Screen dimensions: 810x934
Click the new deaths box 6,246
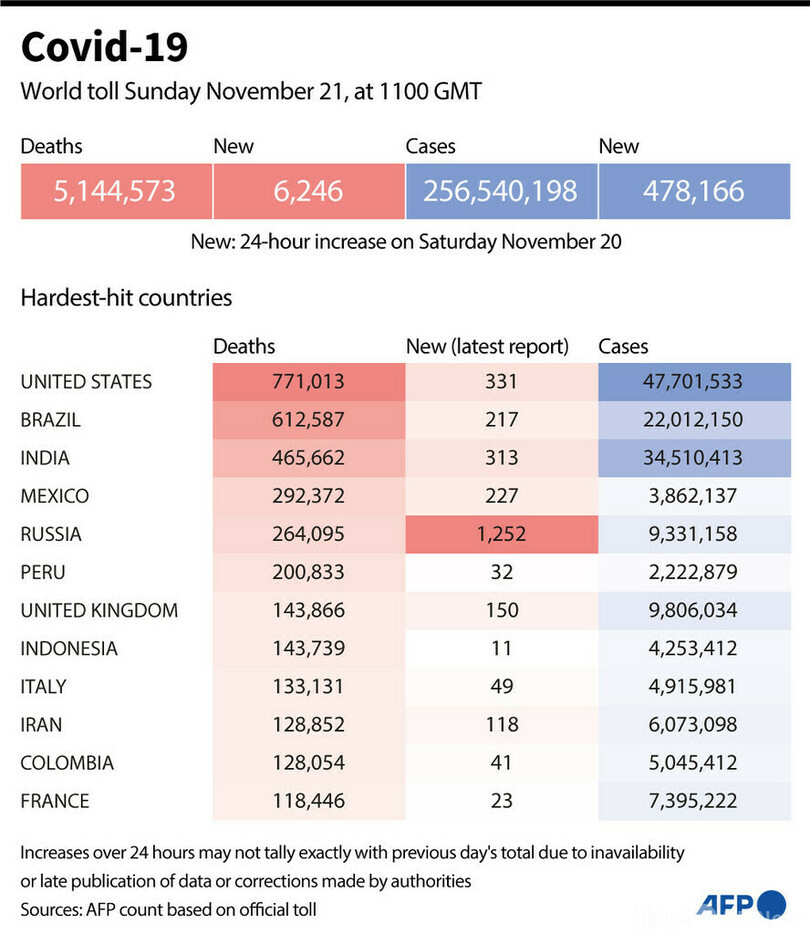pos(308,190)
